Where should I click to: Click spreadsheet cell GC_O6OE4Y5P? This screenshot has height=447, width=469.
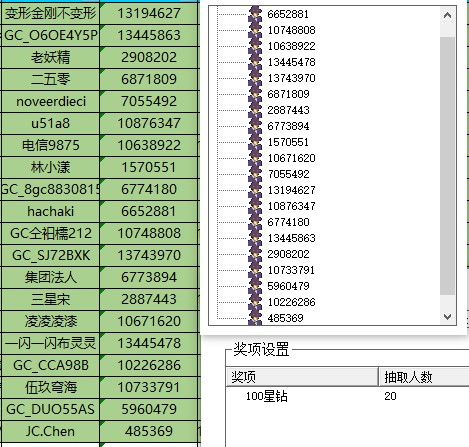[x=51, y=35]
